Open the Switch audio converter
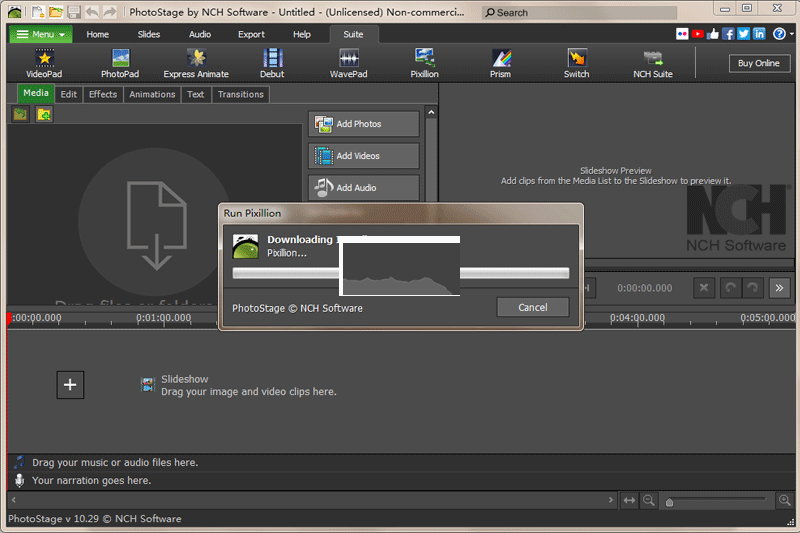 pos(576,63)
